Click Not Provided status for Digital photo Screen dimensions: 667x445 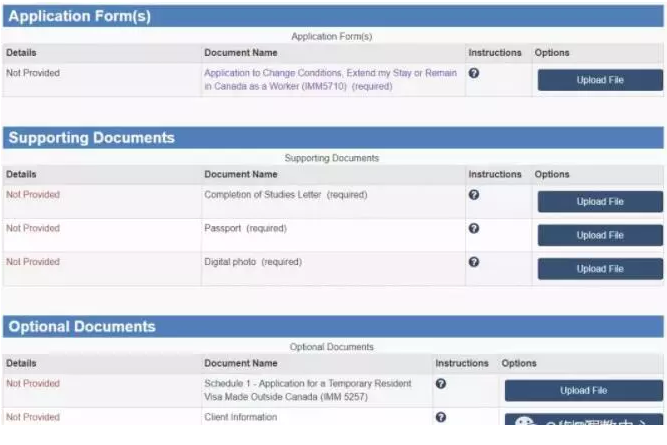click(33, 262)
